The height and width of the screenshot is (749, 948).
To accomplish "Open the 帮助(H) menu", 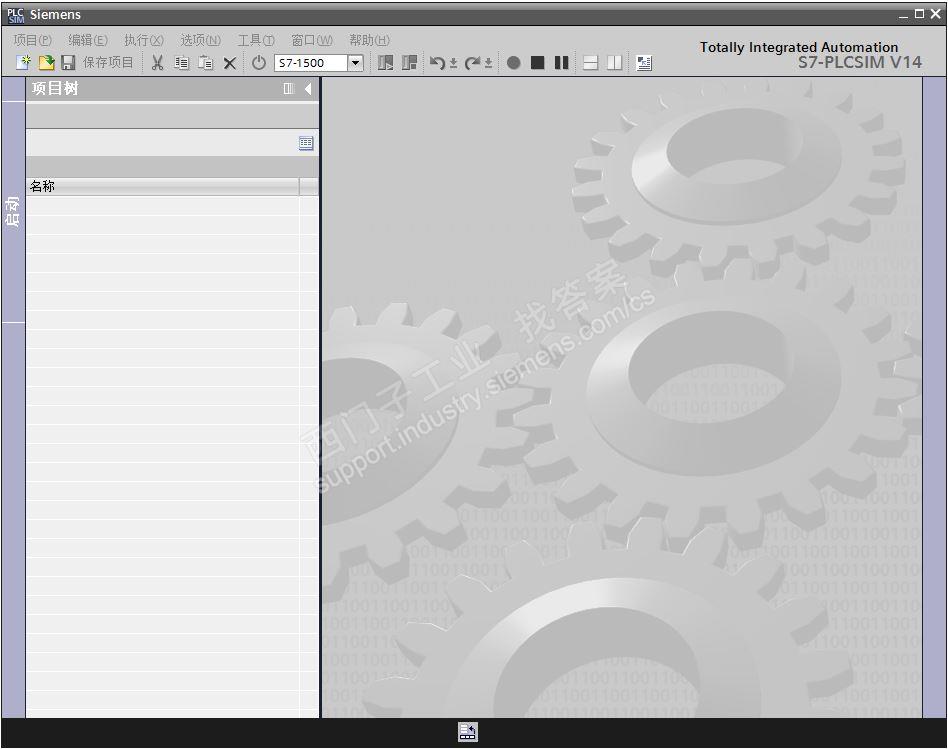I will 369,40.
